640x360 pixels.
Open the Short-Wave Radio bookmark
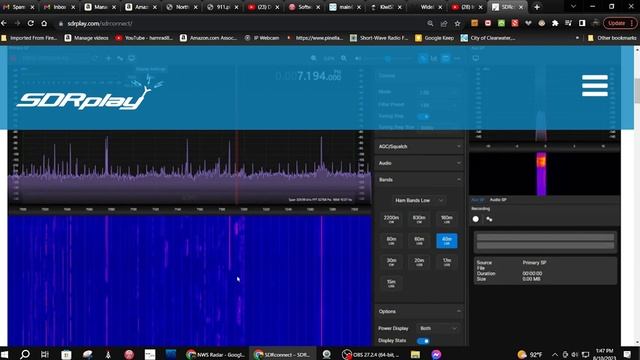(379, 38)
